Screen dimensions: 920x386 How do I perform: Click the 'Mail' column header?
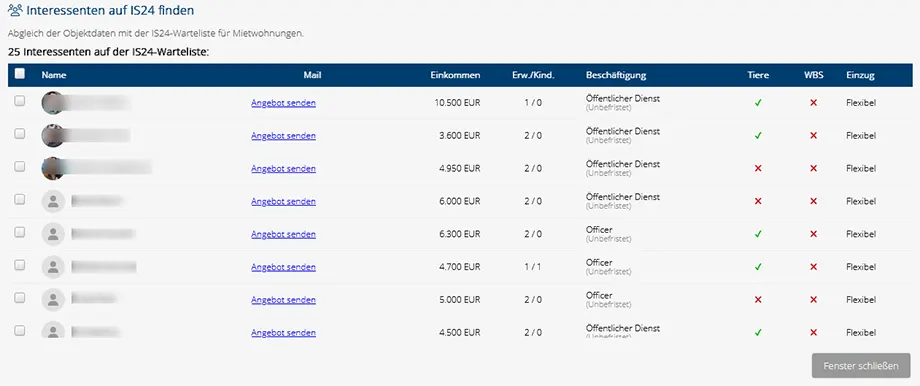pos(312,75)
